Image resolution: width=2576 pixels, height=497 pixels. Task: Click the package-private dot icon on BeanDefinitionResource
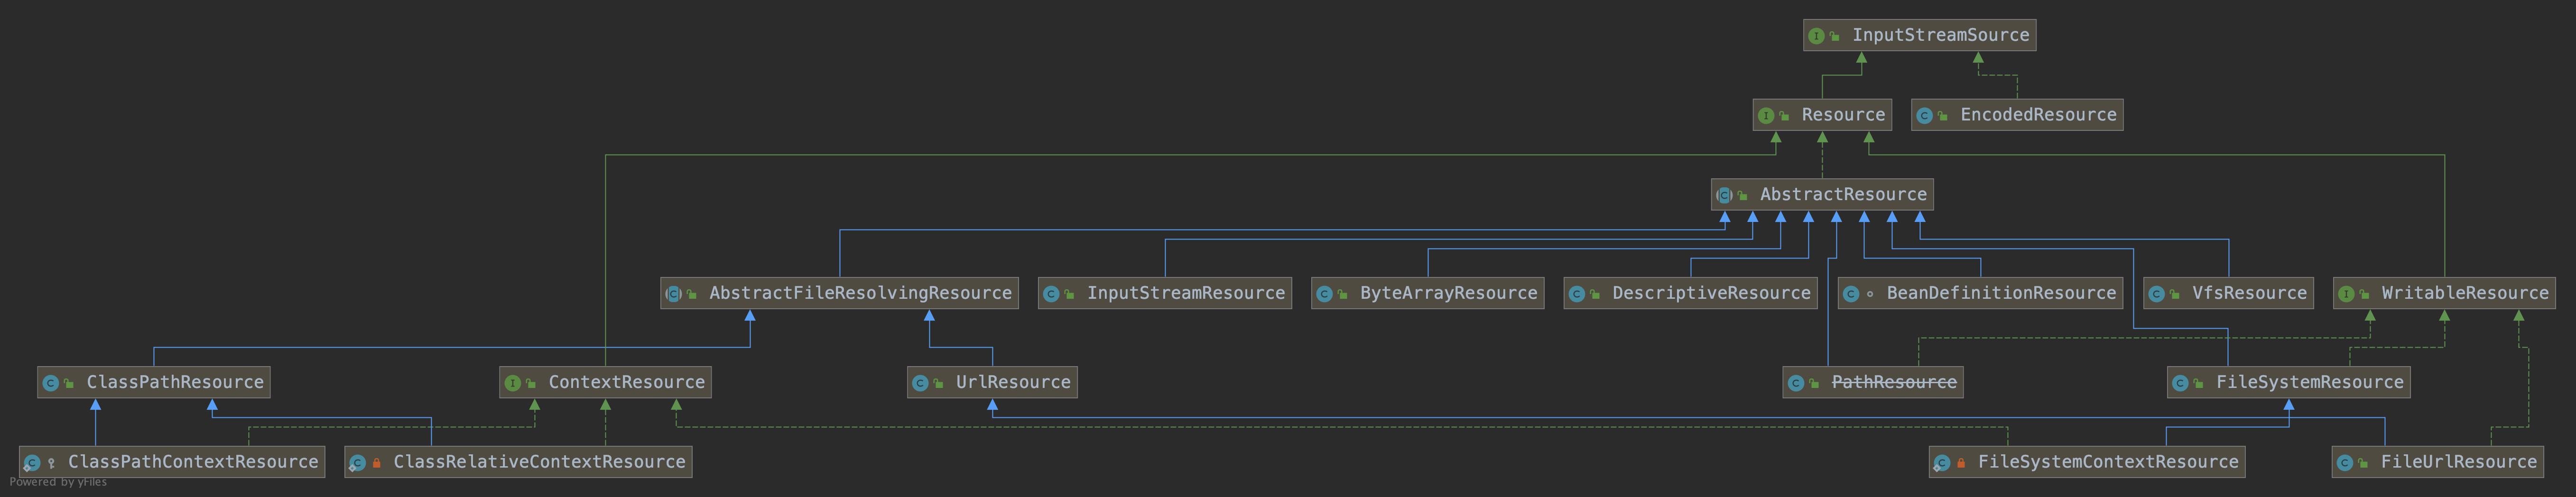tap(1870, 294)
